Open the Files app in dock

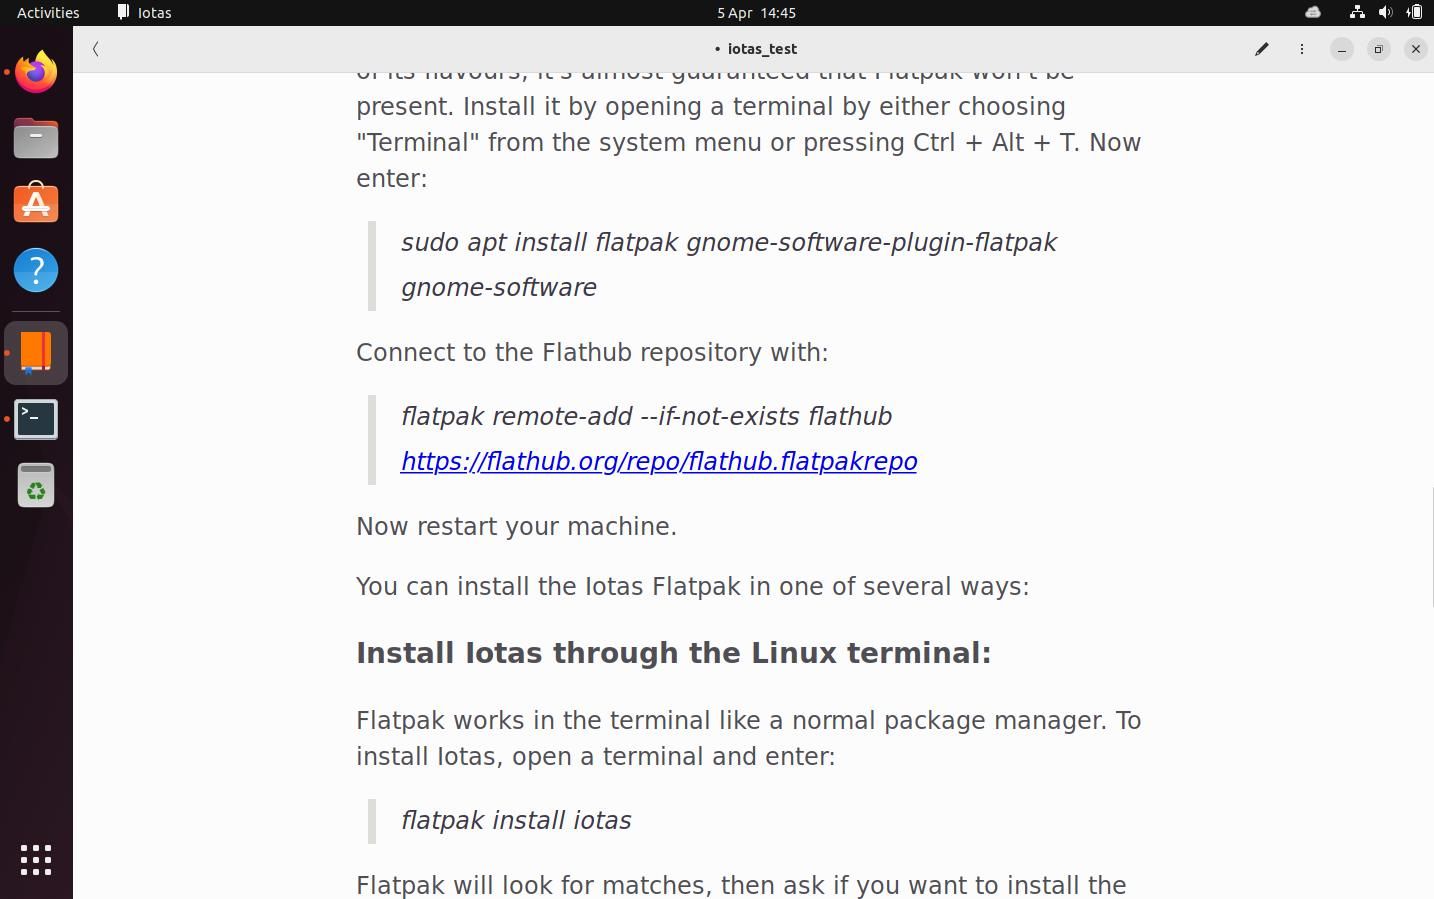pyautogui.click(x=36, y=138)
